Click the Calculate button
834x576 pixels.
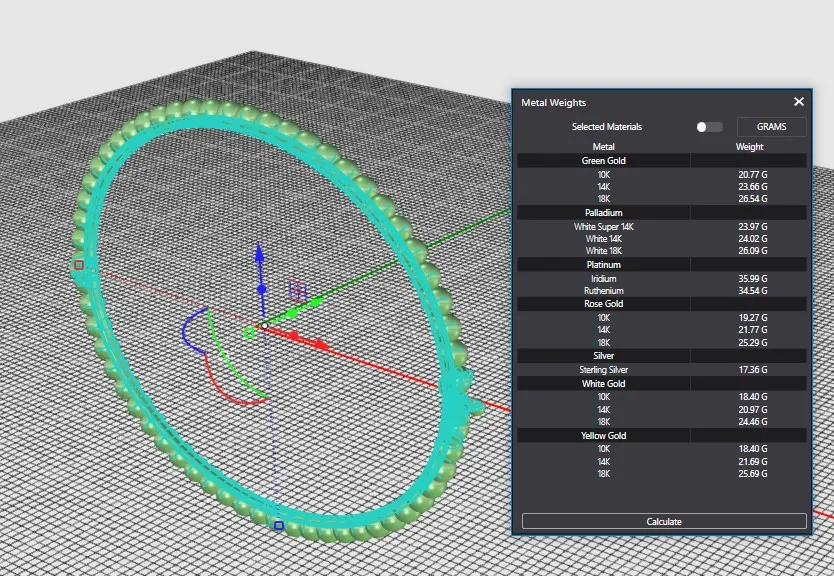[x=664, y=521]
